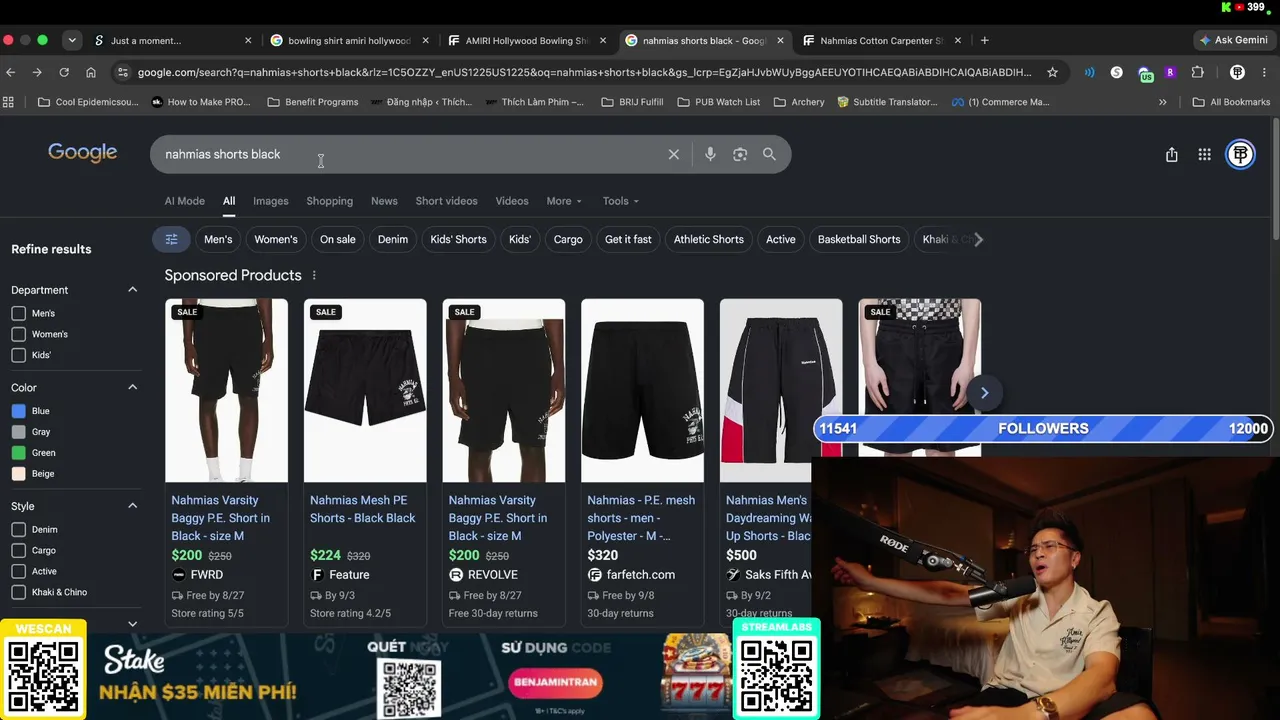Enable the Denim style checkbox
1280x720 pixels.
[x=18, y=529]
